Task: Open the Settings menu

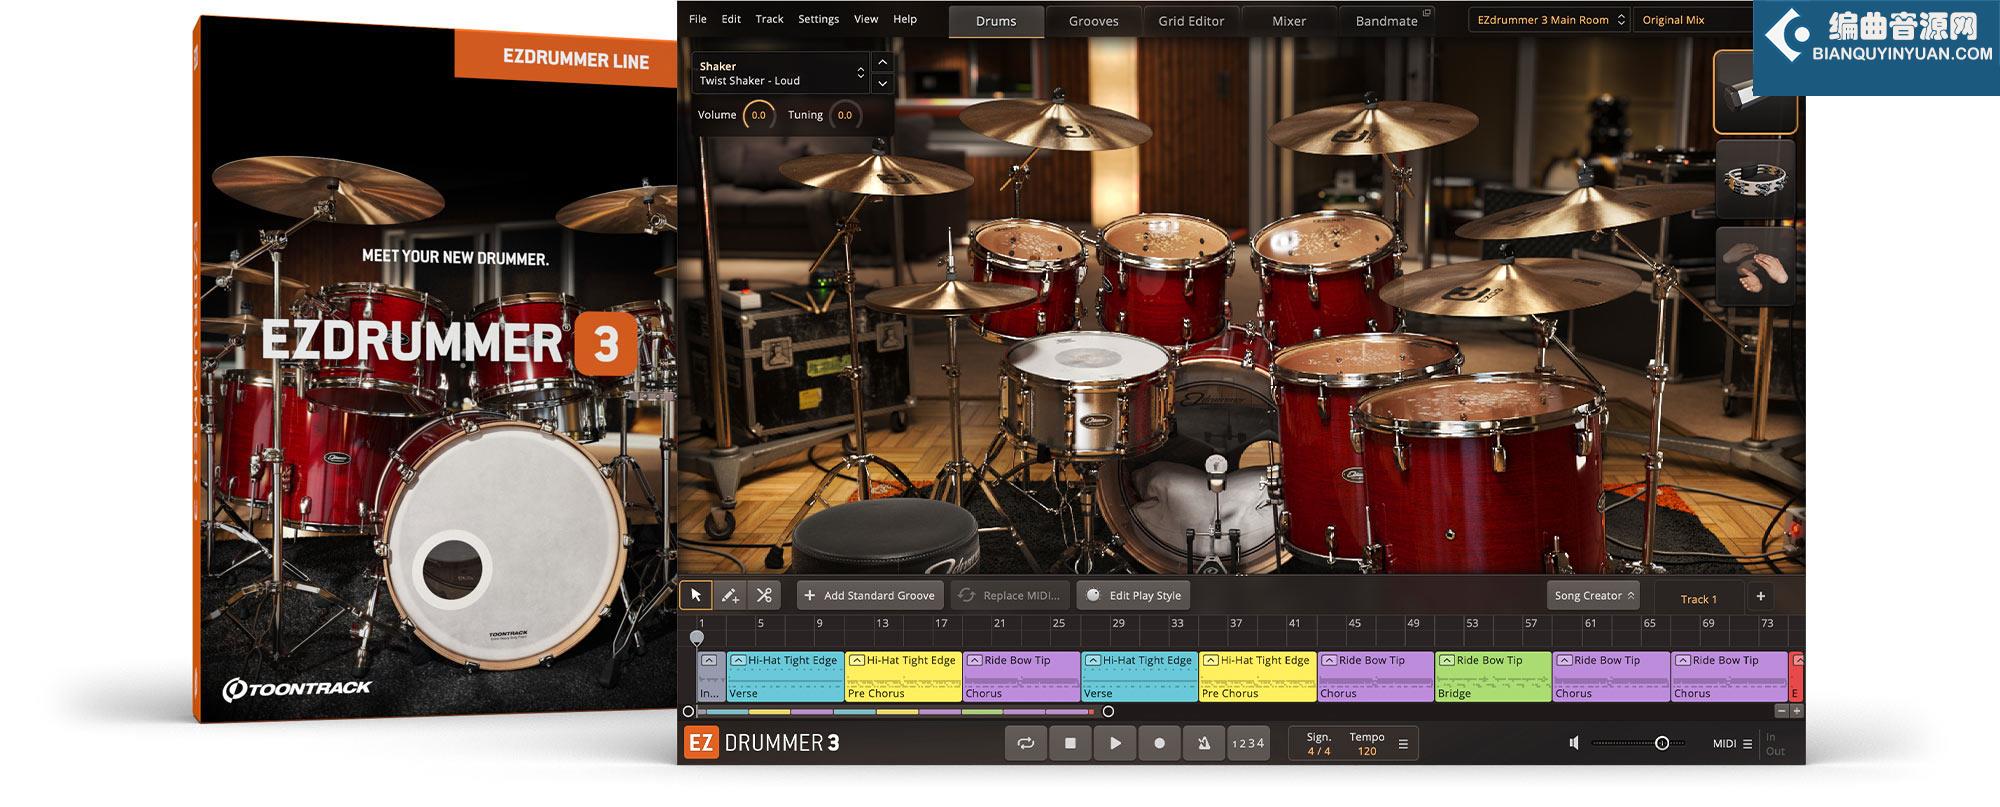Action: click(x=818, y=19)
